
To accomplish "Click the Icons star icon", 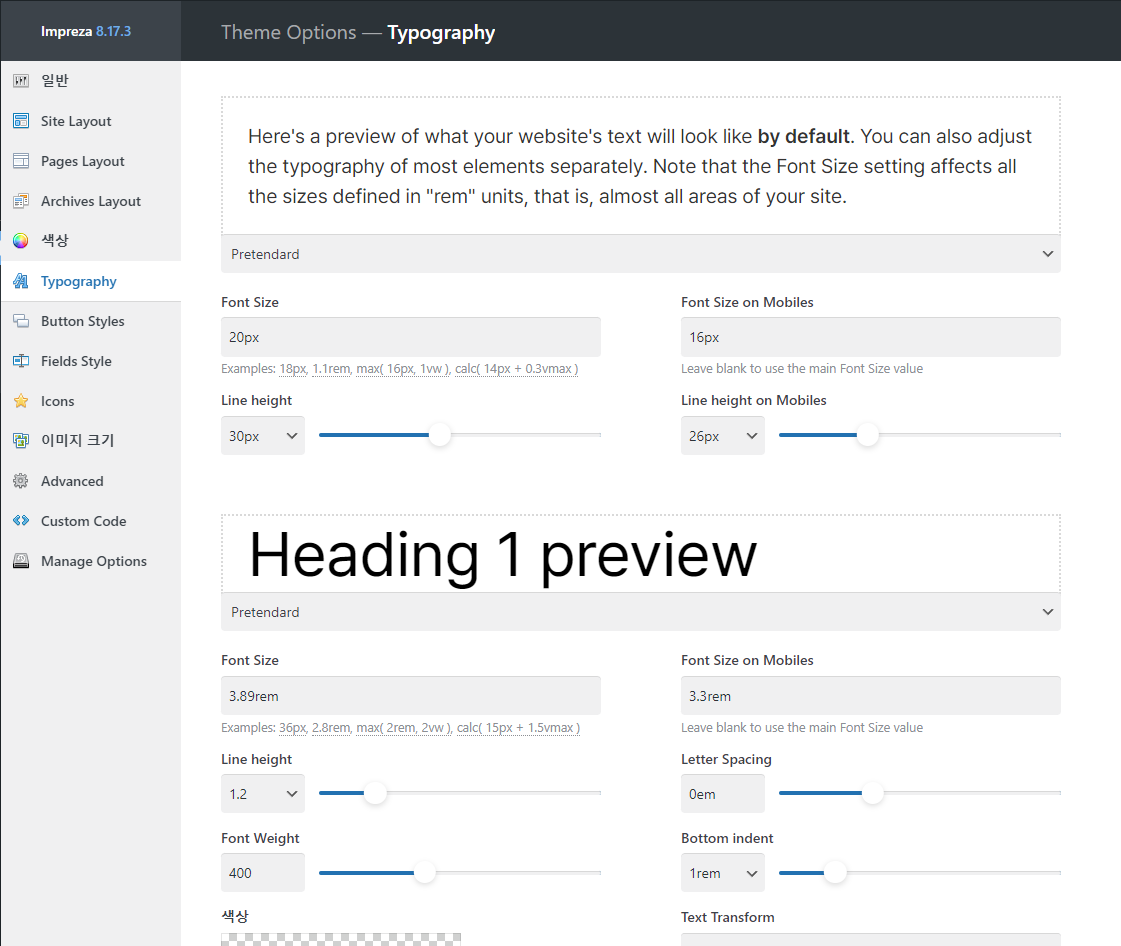I will click(21, 401).
